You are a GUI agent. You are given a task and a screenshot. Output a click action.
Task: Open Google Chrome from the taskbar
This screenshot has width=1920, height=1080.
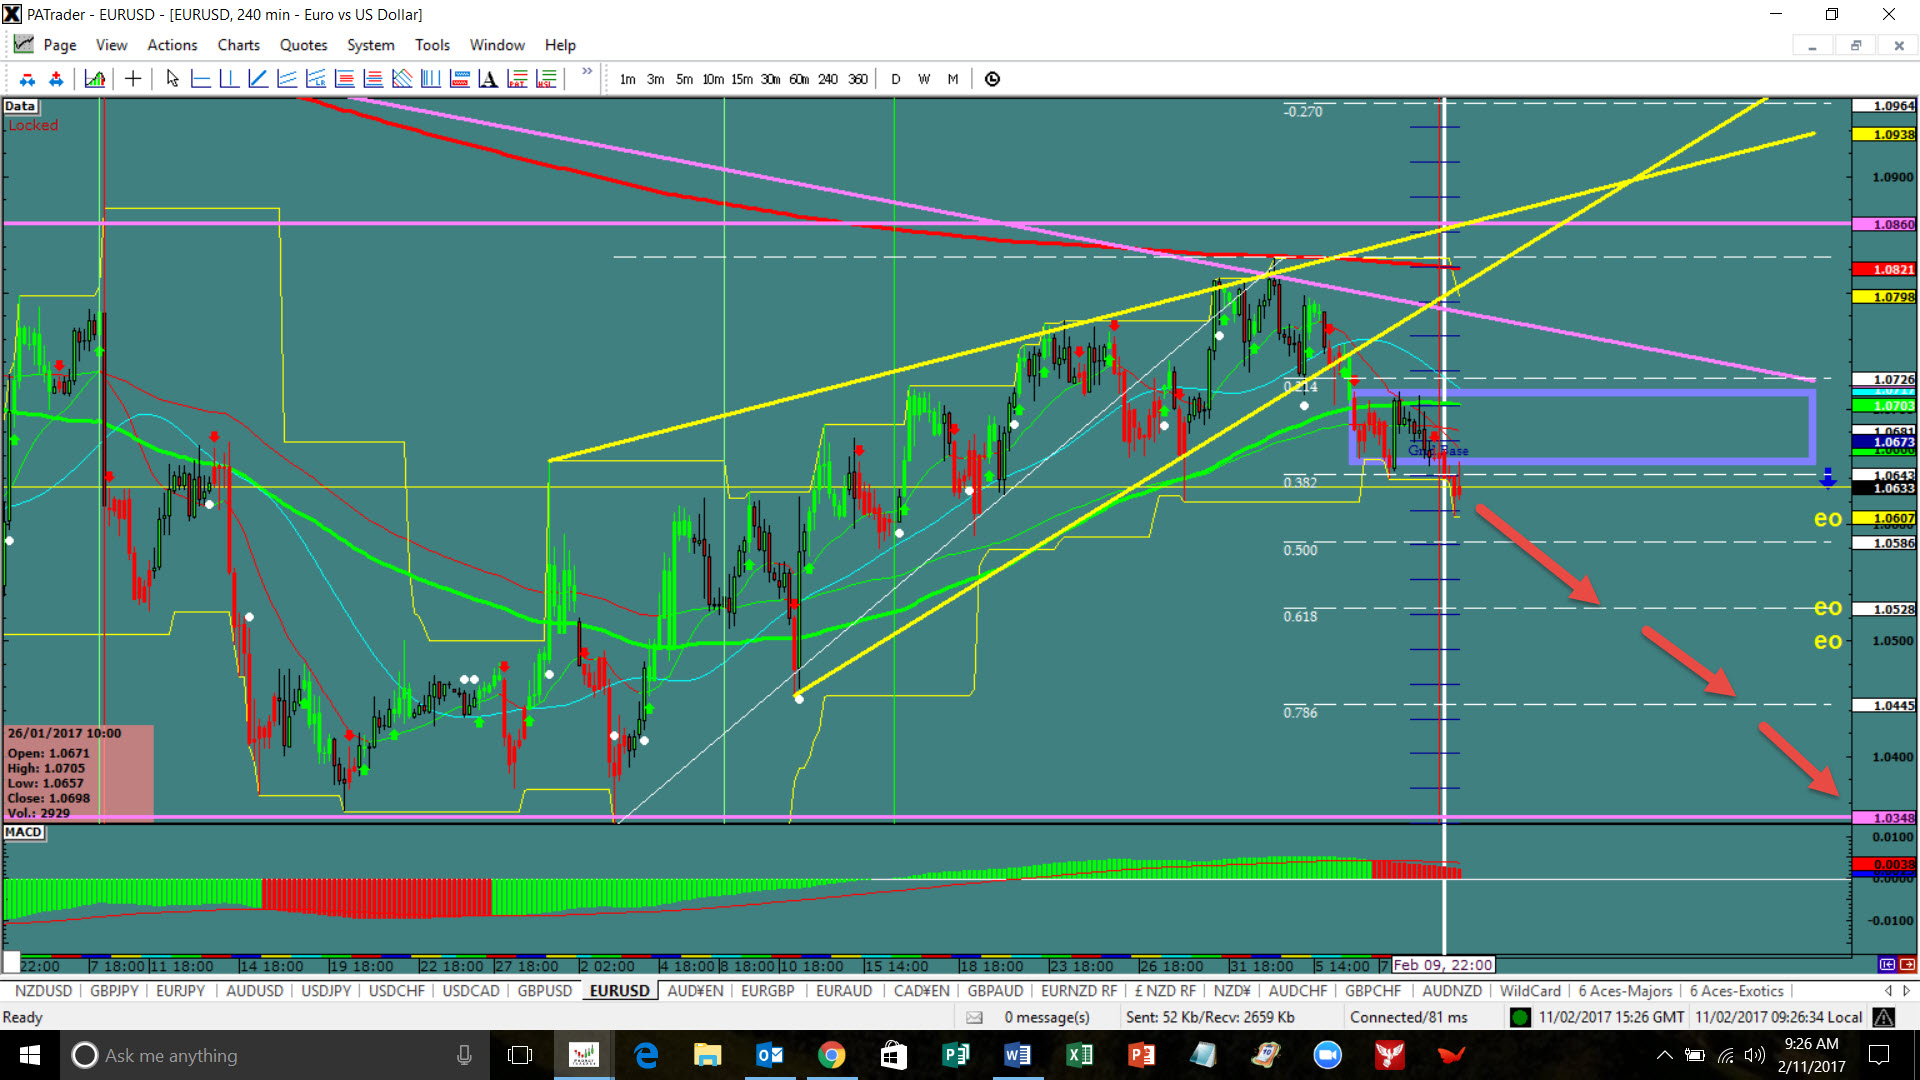(x=831, y=1055)
